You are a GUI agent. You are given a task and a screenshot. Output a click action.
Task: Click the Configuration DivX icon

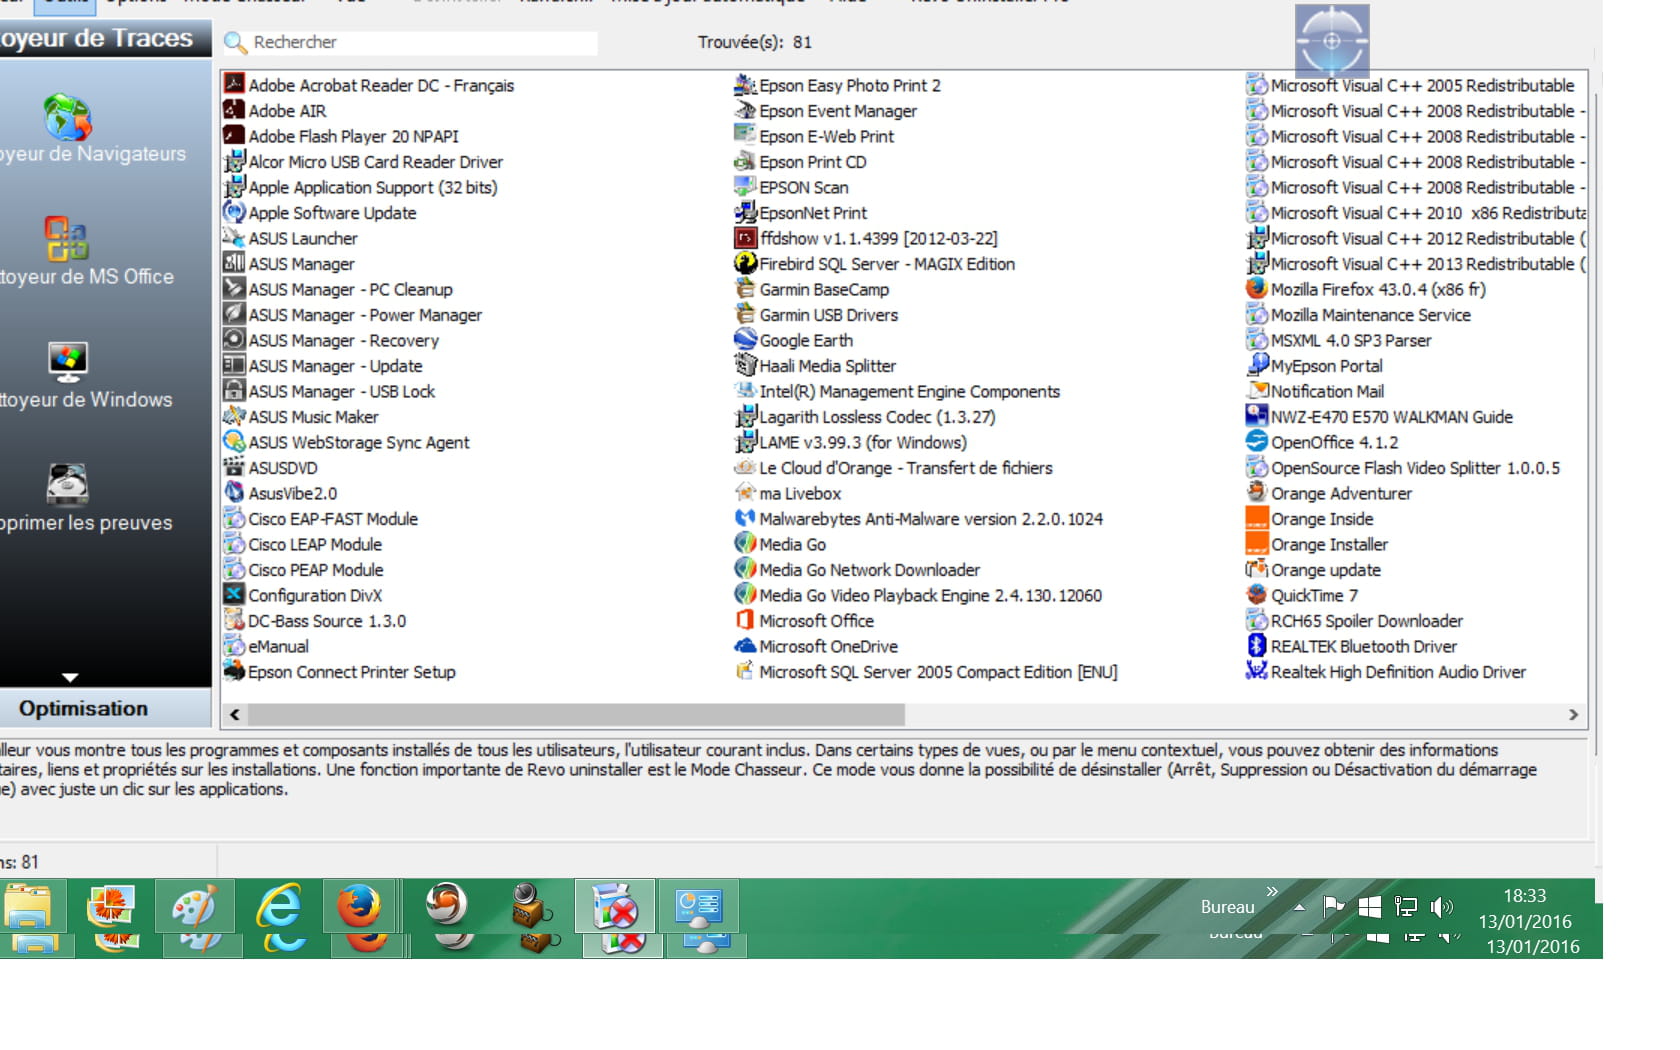(234, 594)
